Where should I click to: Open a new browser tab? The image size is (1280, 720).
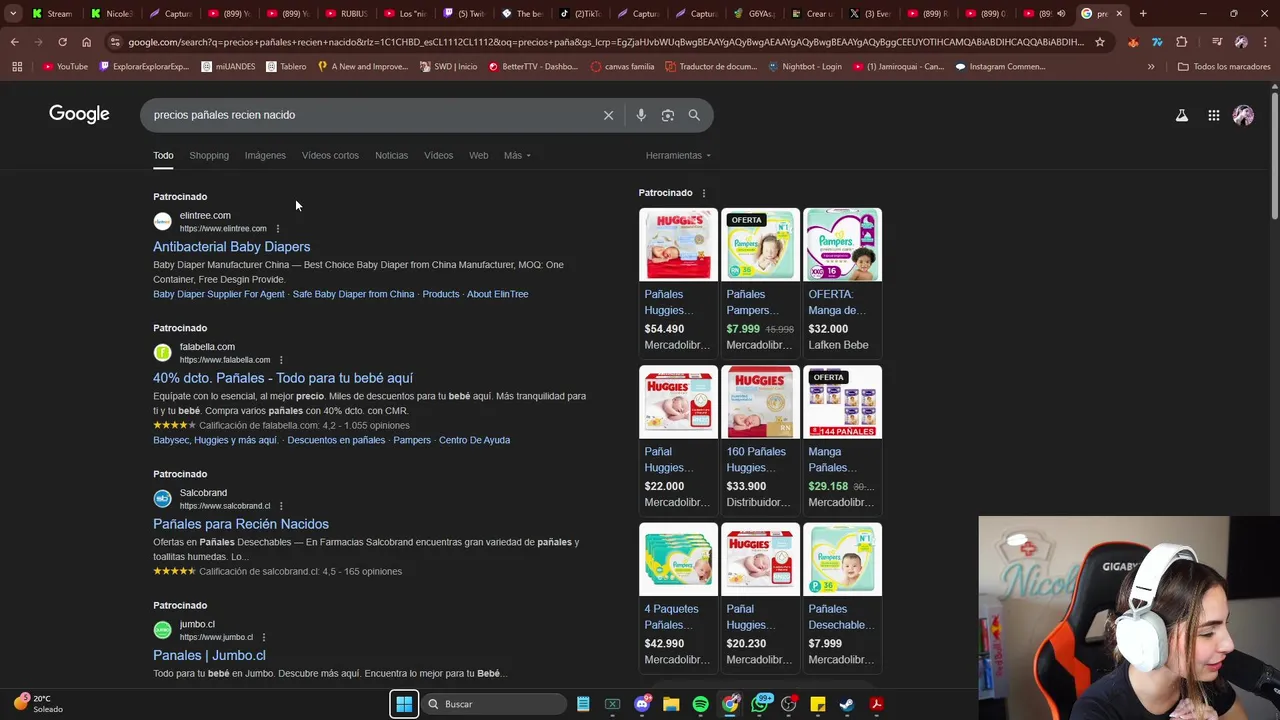coord(1143,14)
